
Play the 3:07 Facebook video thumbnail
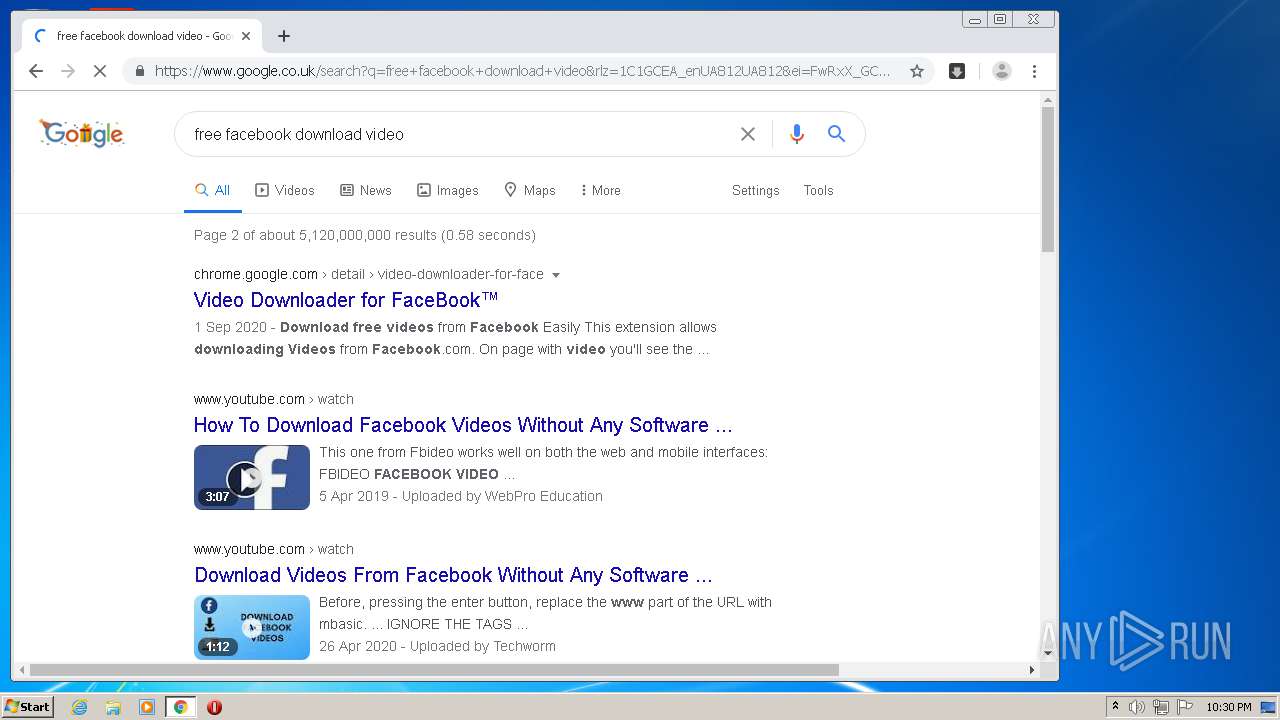point(252,477)
